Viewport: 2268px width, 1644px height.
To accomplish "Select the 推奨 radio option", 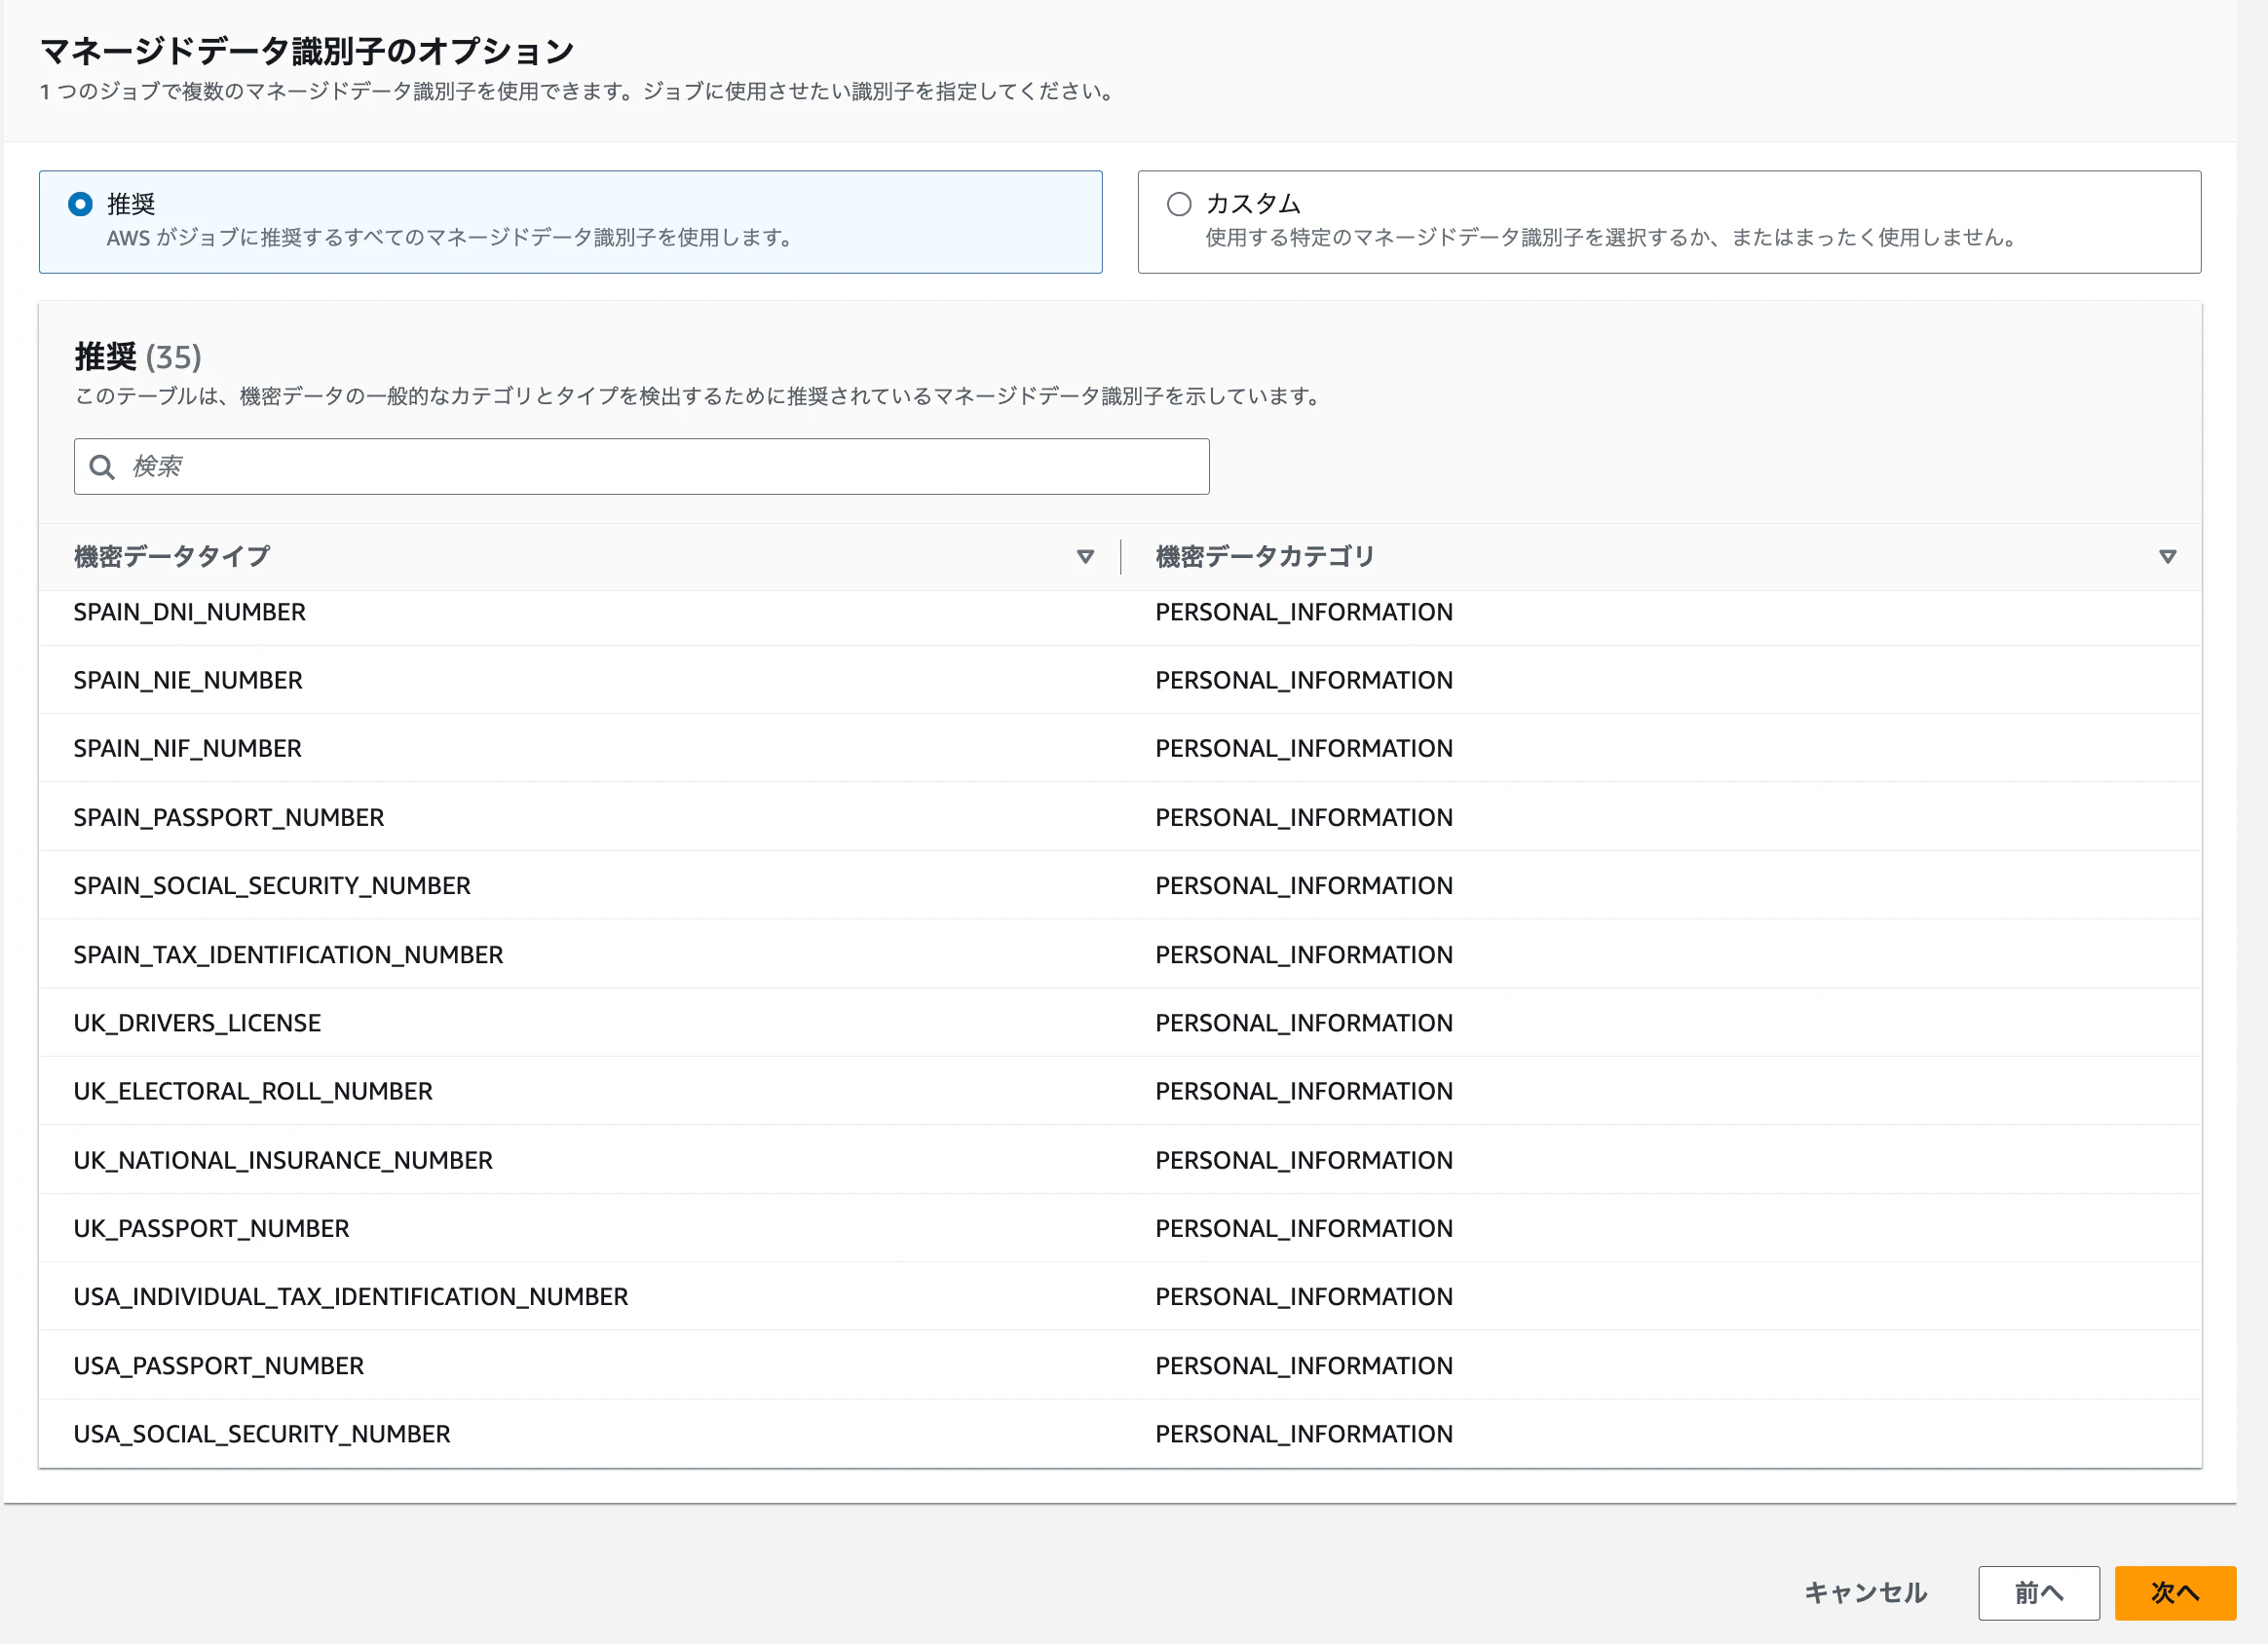I will 81,204.
